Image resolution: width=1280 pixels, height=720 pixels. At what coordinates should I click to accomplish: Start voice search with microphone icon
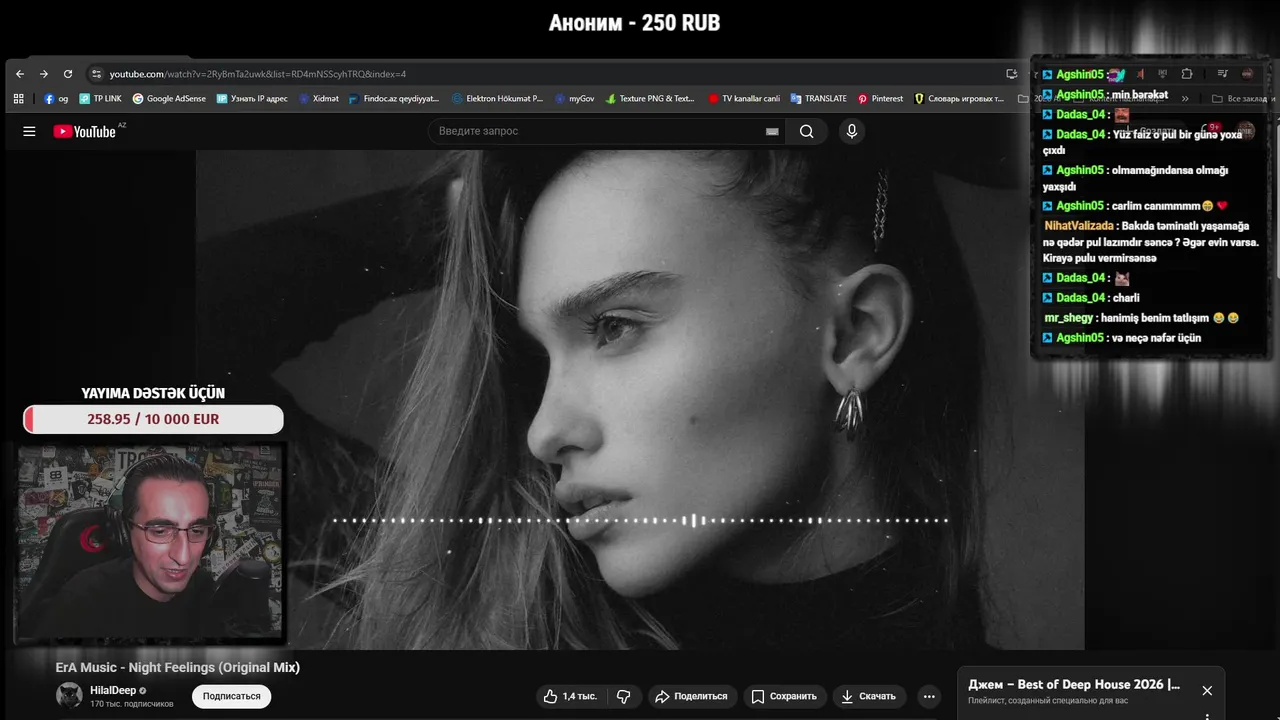click(851, 131)
